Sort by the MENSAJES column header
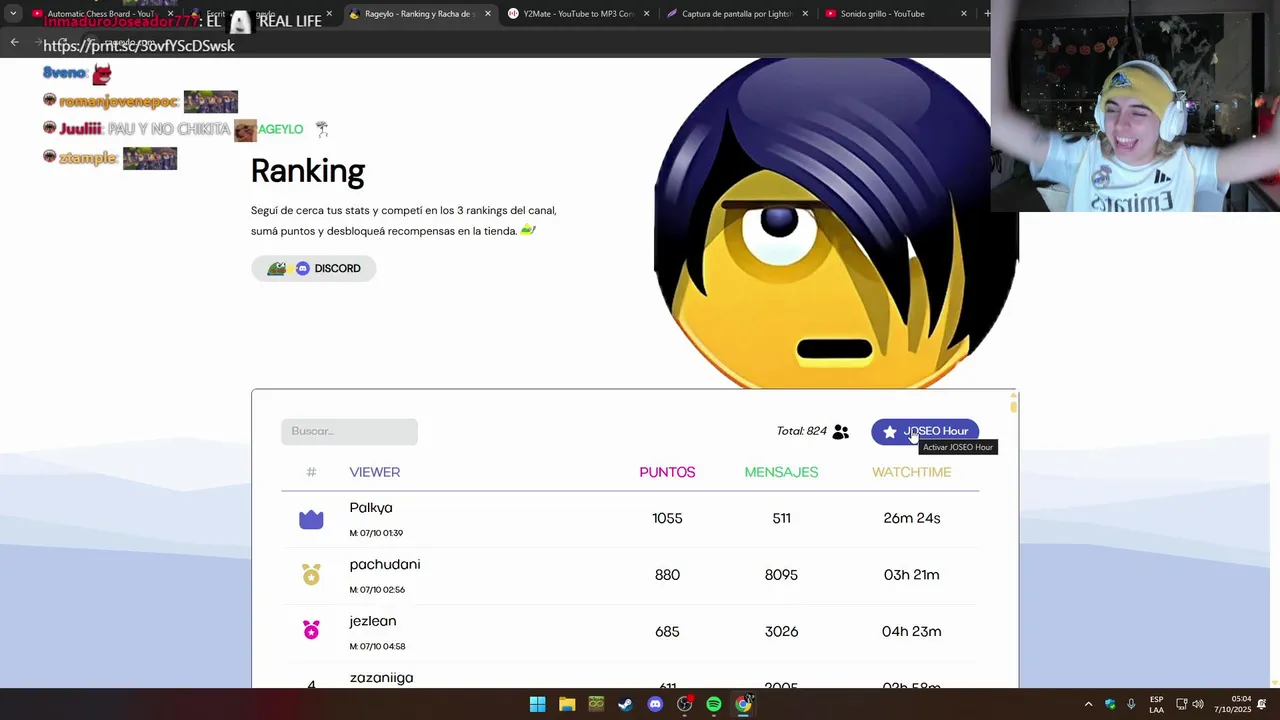The image size is (1280, 720). point(781,472)
